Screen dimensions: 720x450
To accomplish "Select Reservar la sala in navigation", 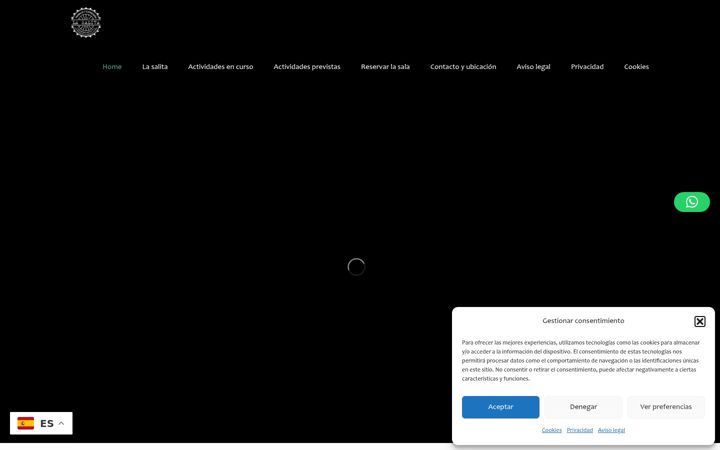I will click(385, 67).
